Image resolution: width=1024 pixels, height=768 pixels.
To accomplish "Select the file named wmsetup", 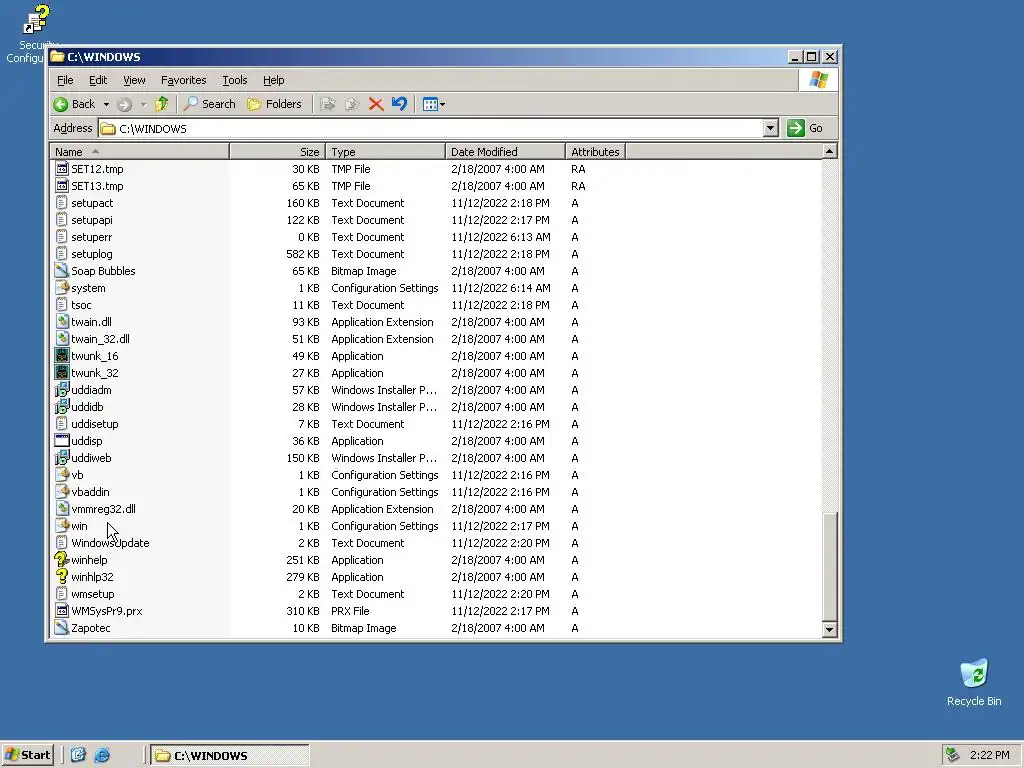I will click(x=93, y=594).
